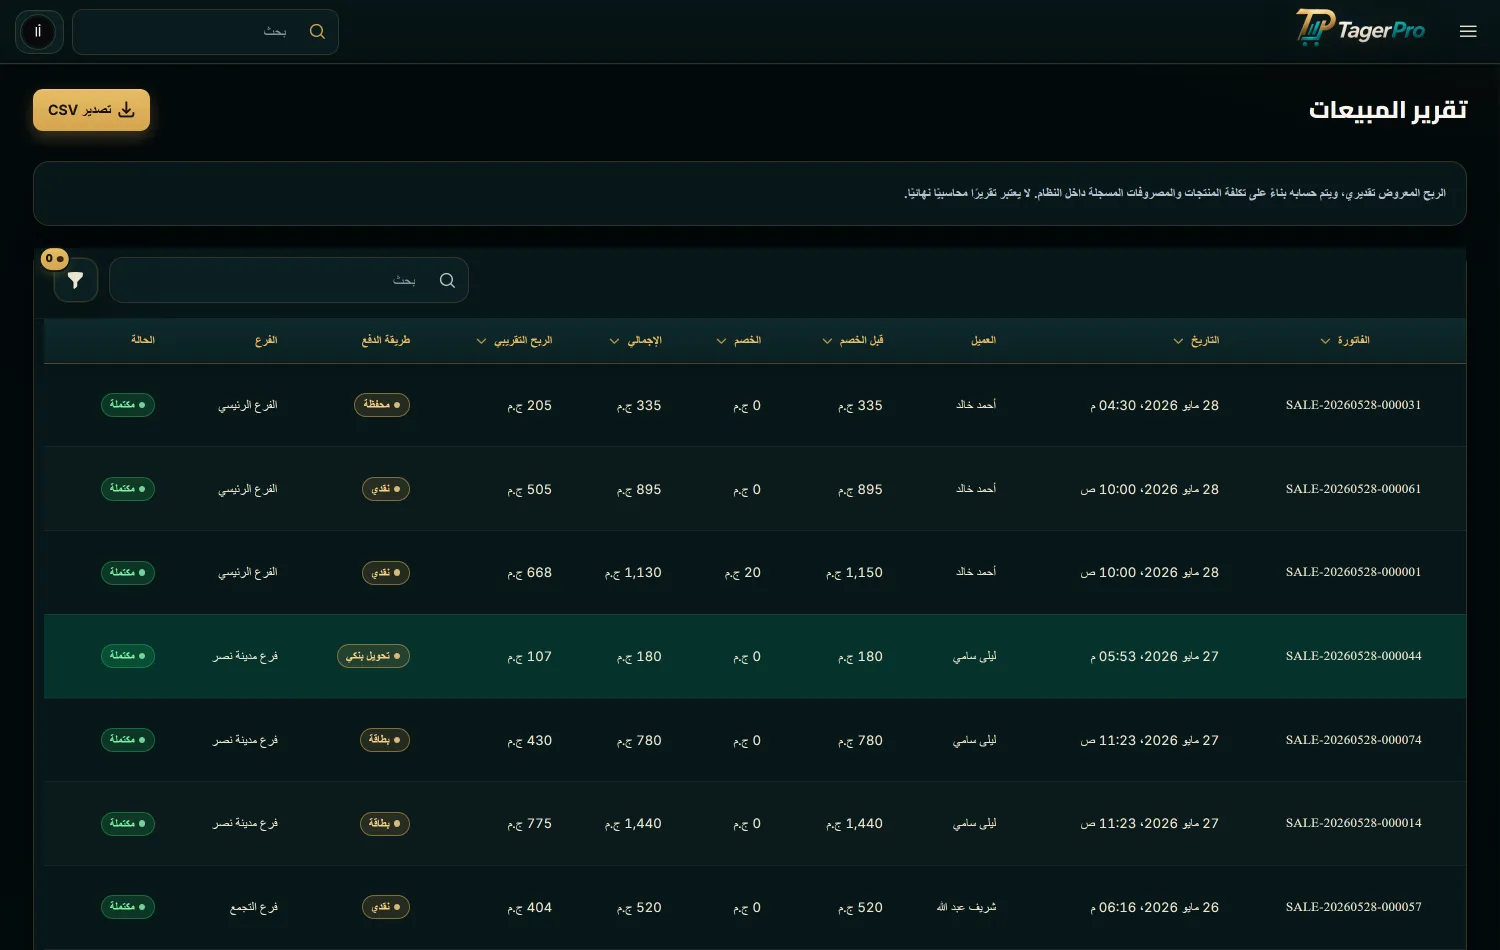Click branch فرع التجمع in invoice 000057 row
Viewport: 1500px width, 950px height.
254,907
